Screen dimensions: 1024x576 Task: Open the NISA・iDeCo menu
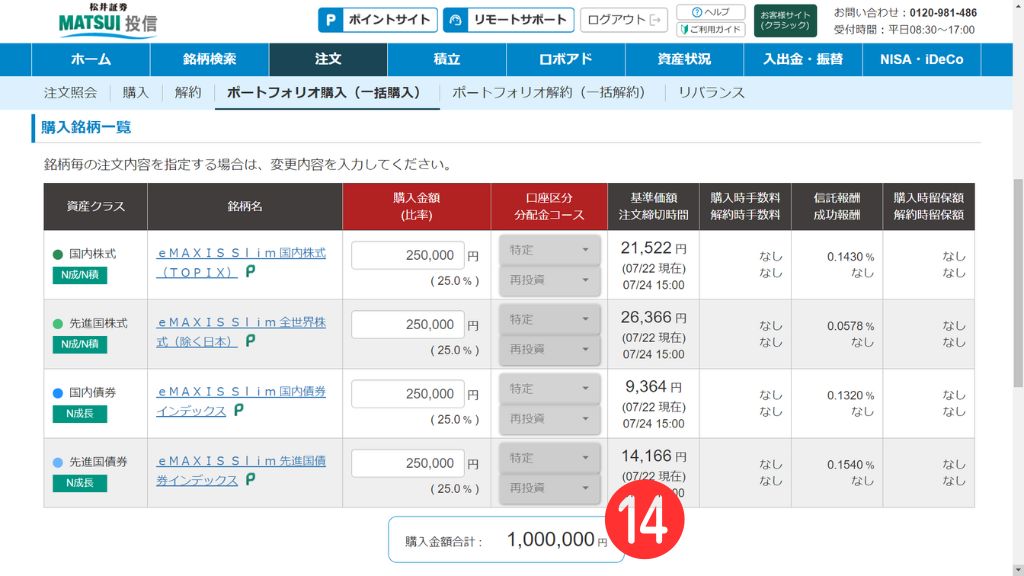[x=921, y=59]
